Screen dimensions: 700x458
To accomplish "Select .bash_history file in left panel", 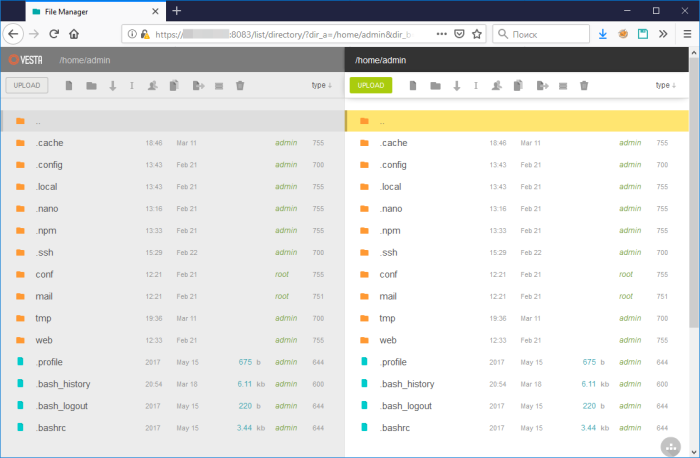I will click(172, 384).
